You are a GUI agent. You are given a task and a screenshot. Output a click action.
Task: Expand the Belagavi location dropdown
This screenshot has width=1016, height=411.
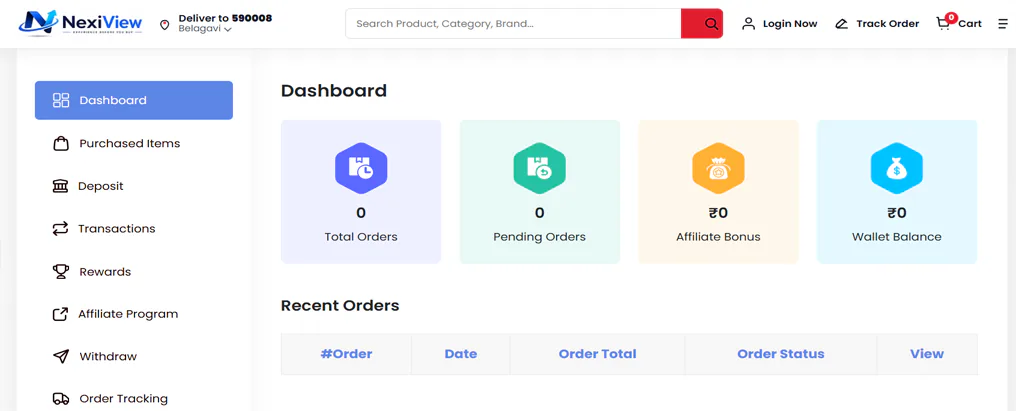point(205,29)
